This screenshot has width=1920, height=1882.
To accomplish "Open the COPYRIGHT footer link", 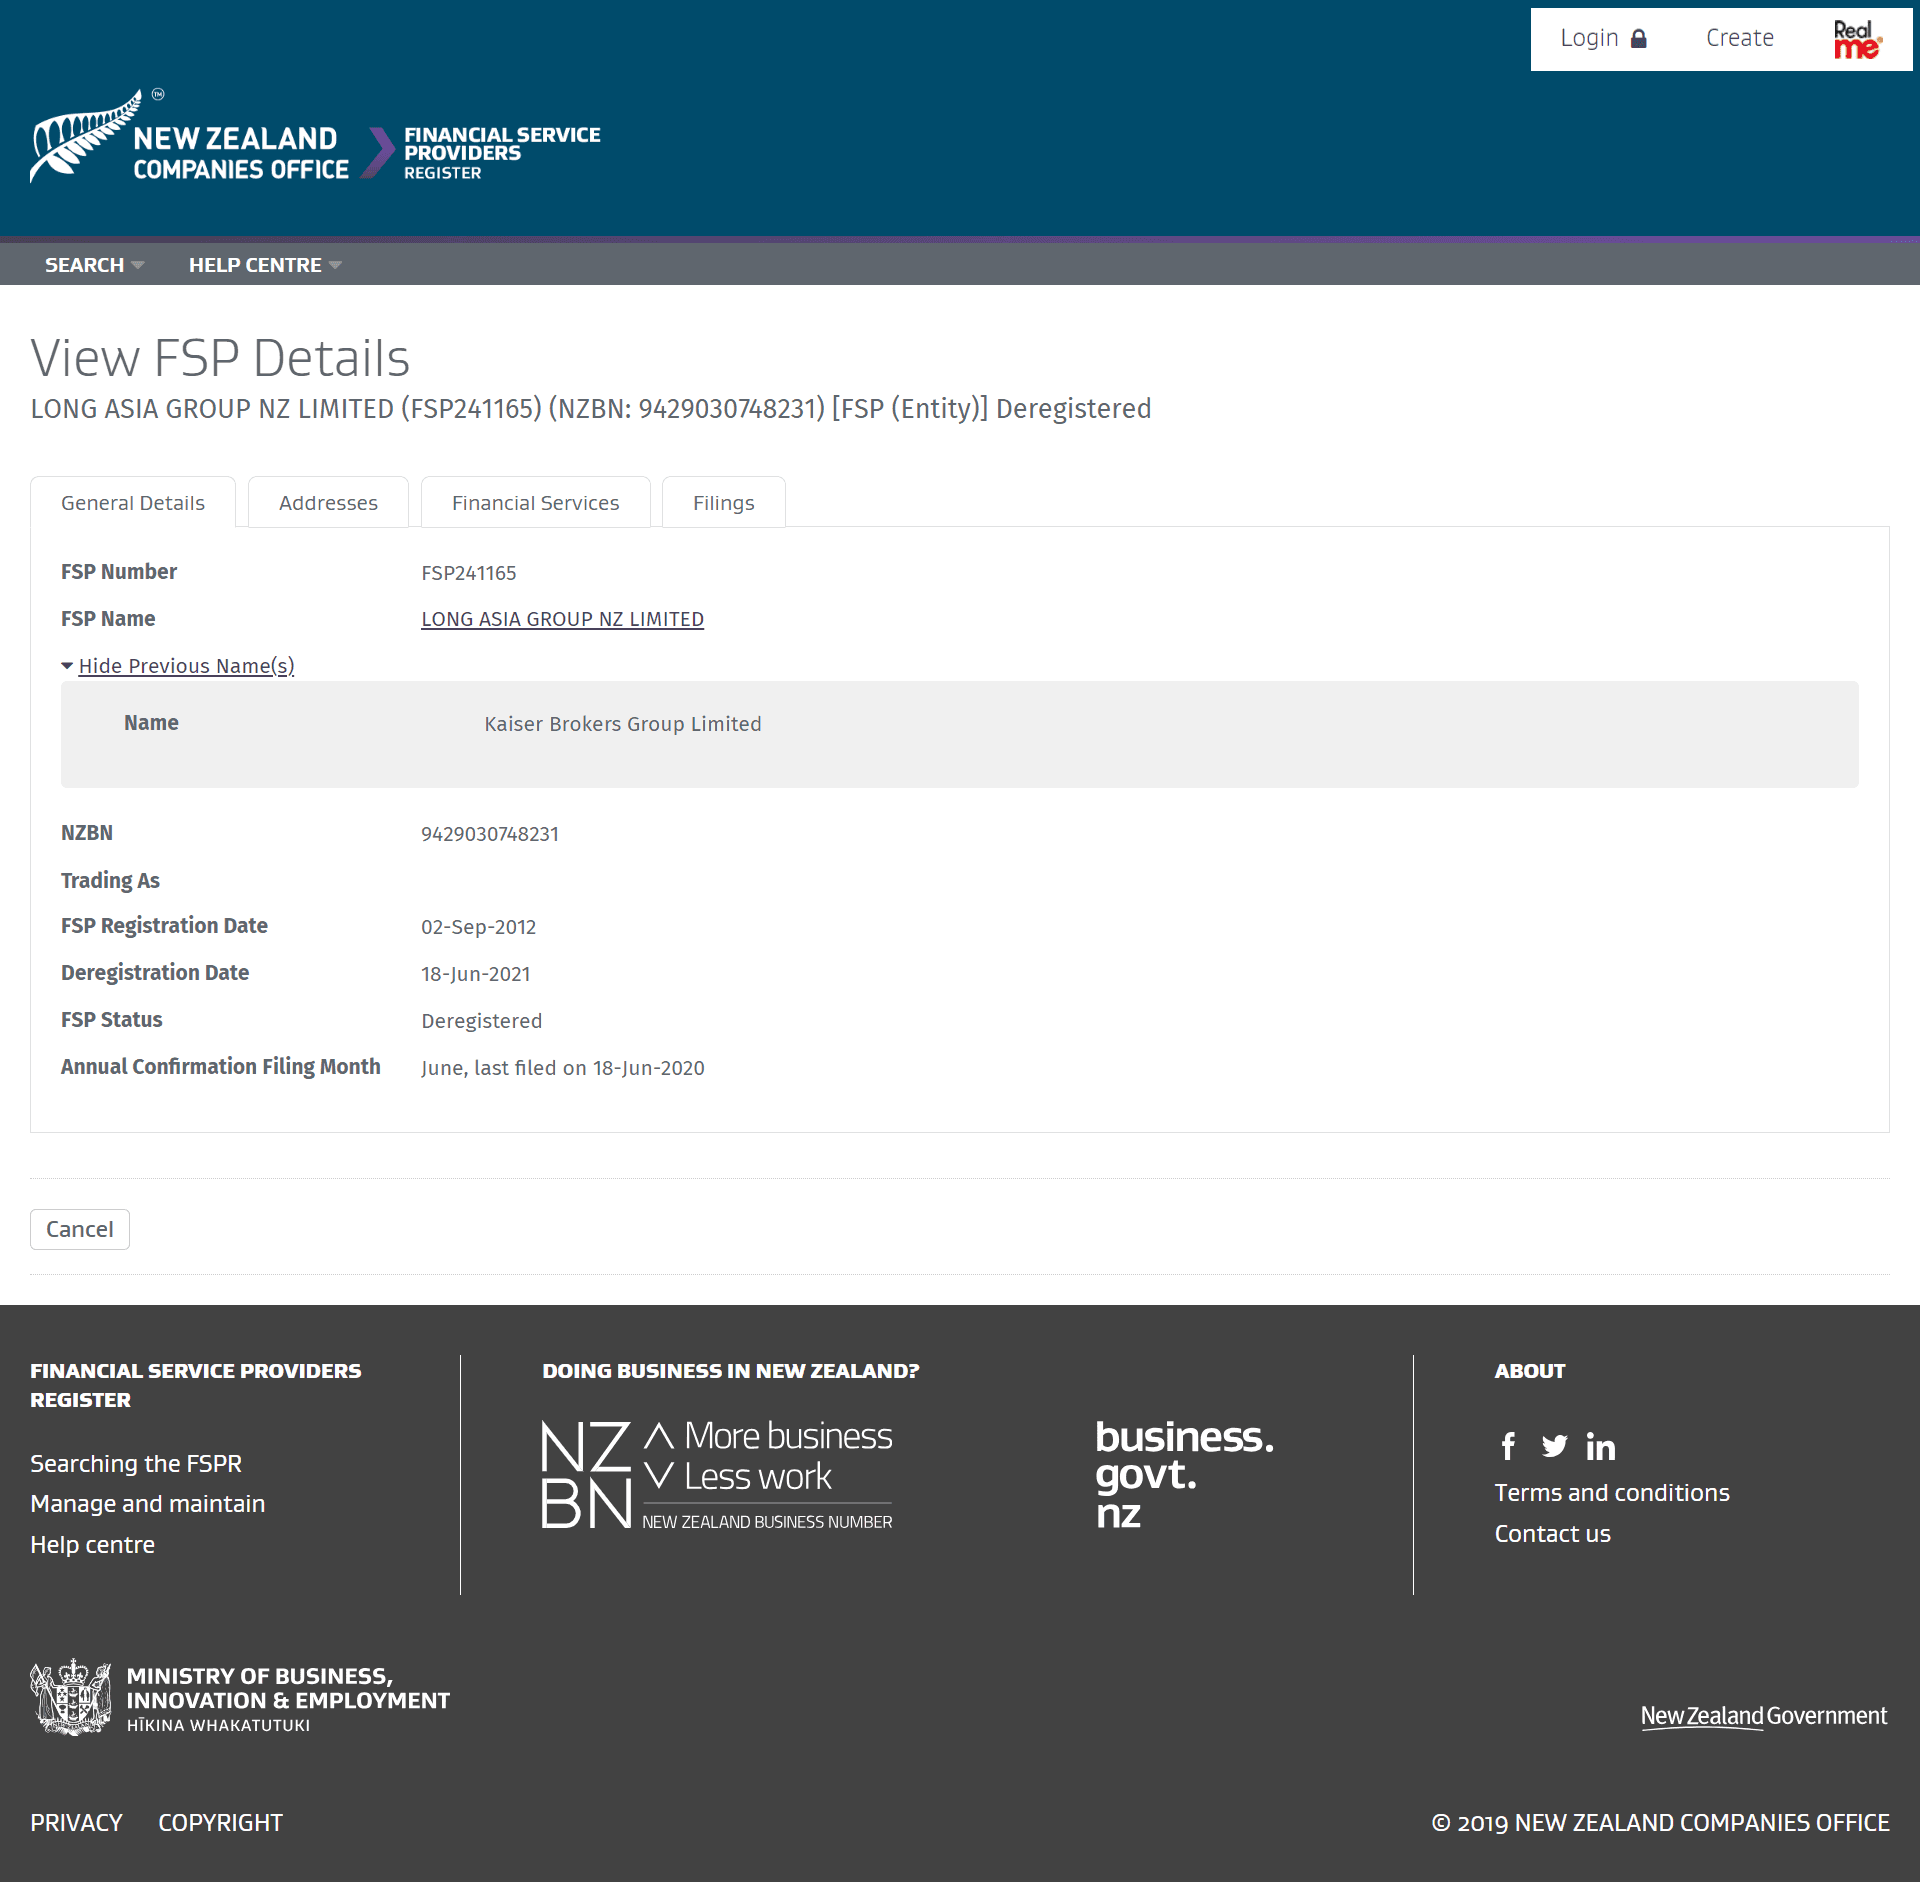I will (220, 1823).
